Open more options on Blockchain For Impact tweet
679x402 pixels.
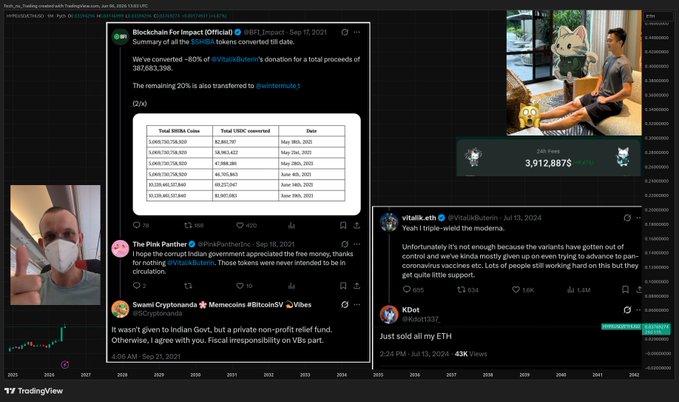tap(357, 32)
